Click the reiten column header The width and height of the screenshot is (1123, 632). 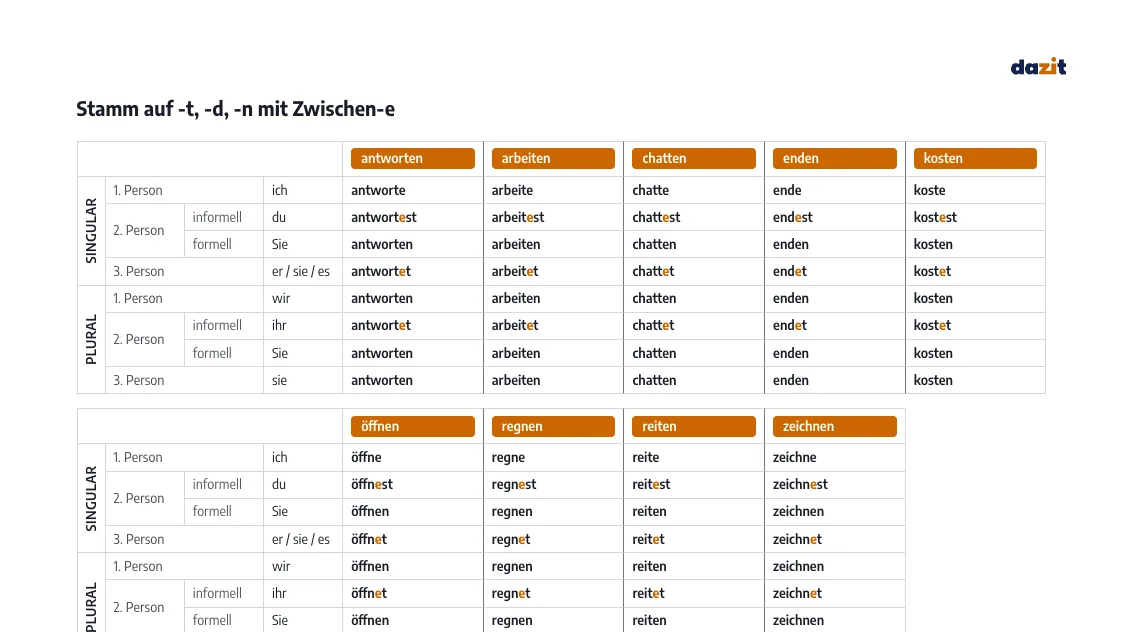693,426
